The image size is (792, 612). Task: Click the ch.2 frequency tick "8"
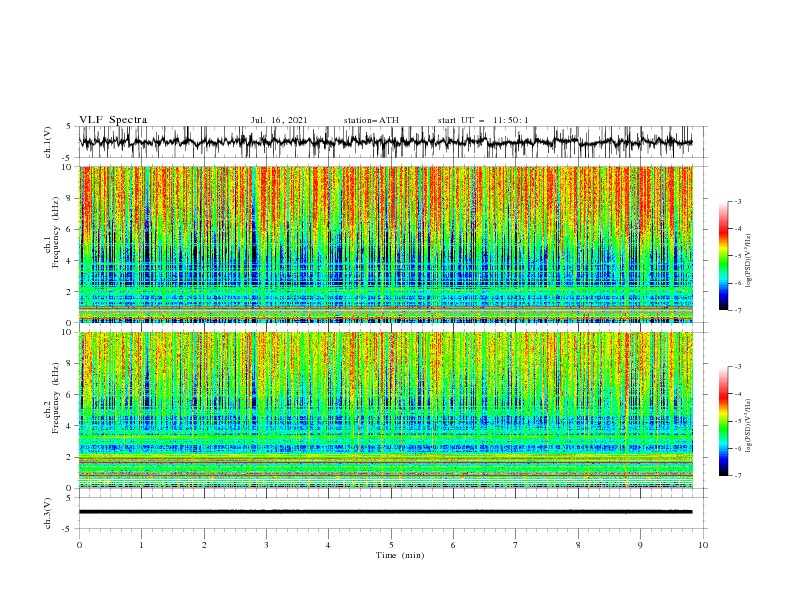pos(69,364)
